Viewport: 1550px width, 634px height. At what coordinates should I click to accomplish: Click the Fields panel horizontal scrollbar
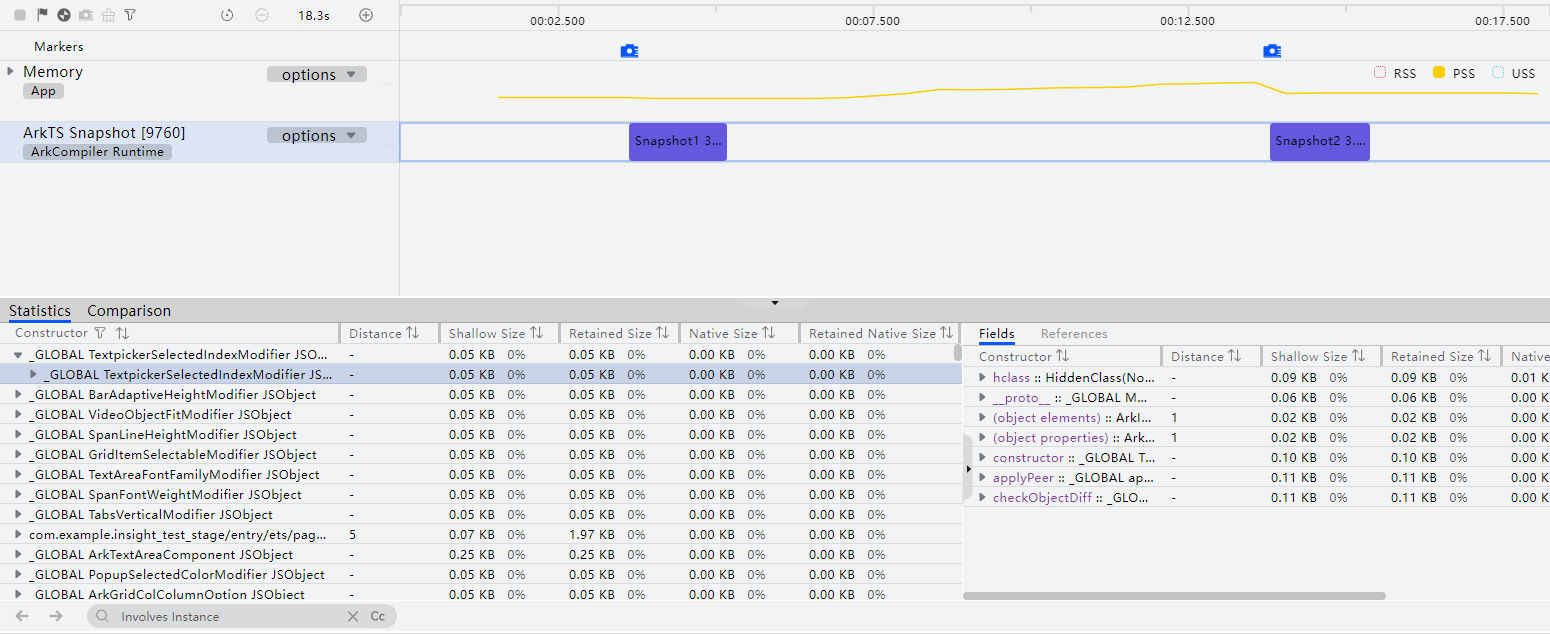click(x=1174, y=596)
